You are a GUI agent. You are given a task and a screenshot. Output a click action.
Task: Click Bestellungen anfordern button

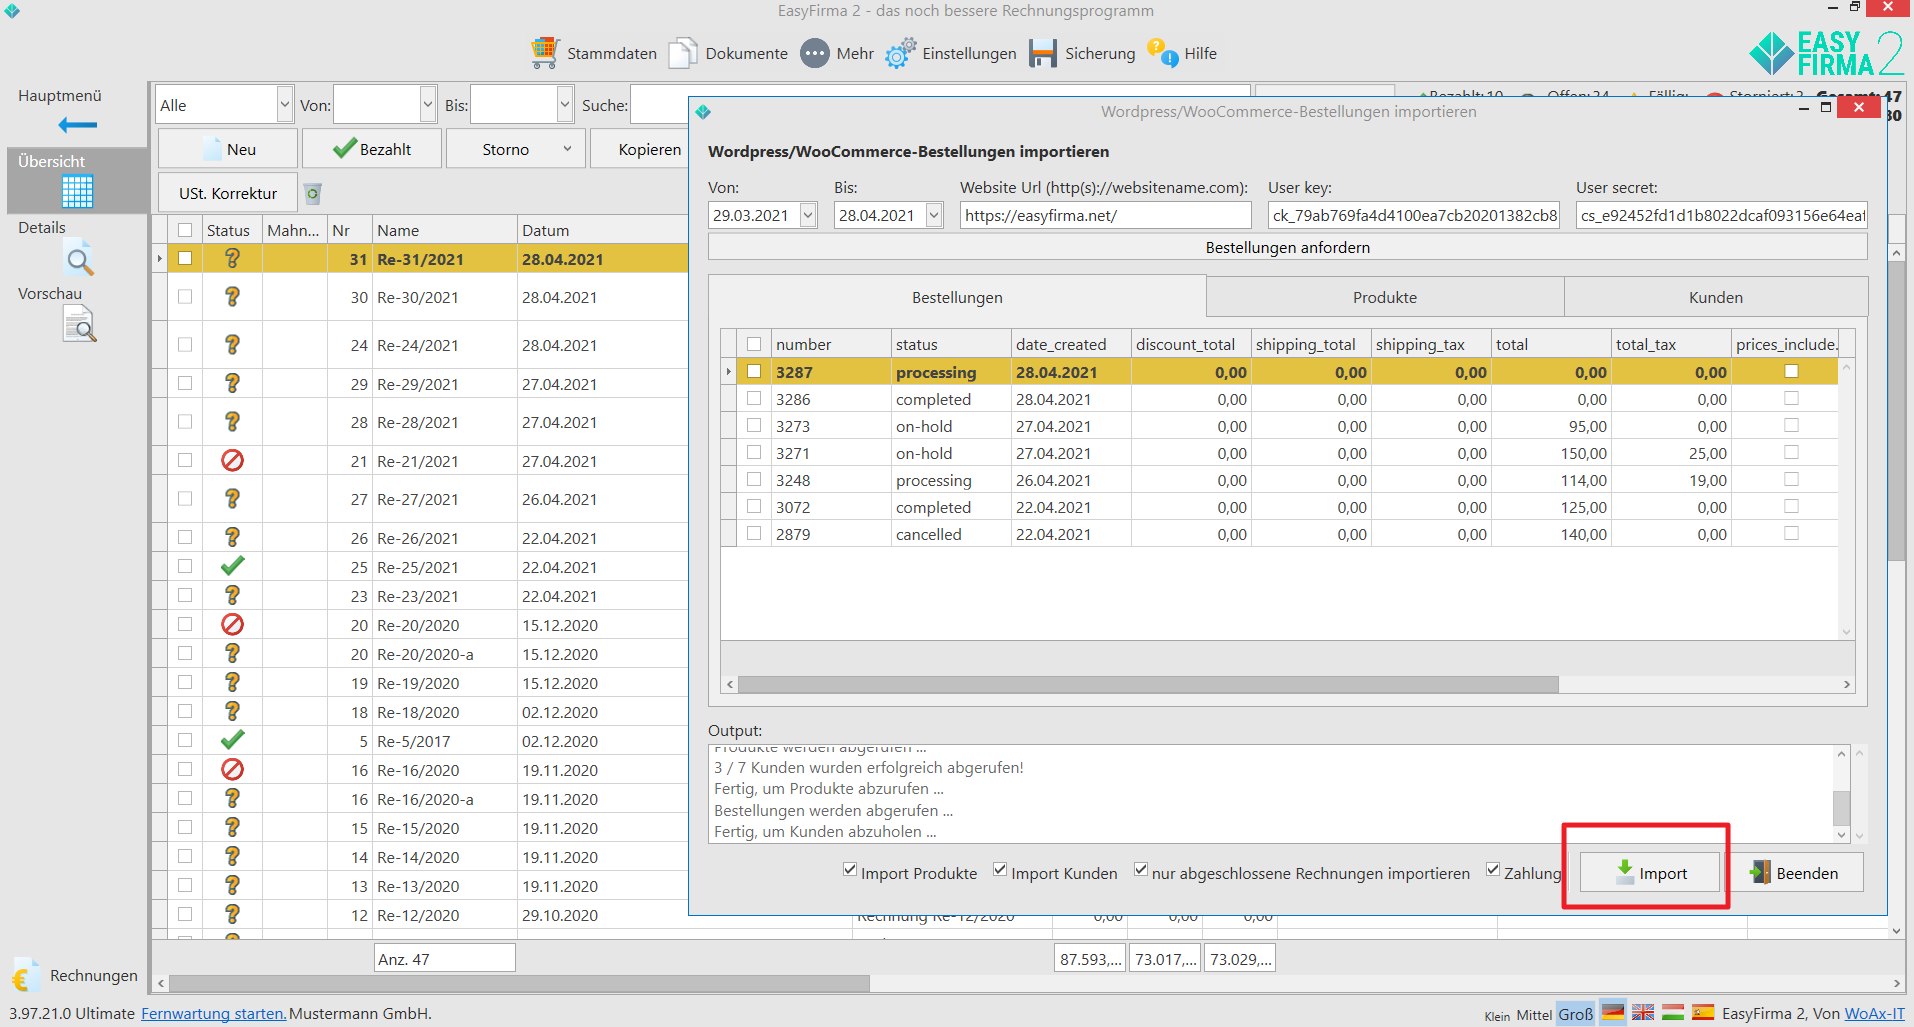point(1287,247)
